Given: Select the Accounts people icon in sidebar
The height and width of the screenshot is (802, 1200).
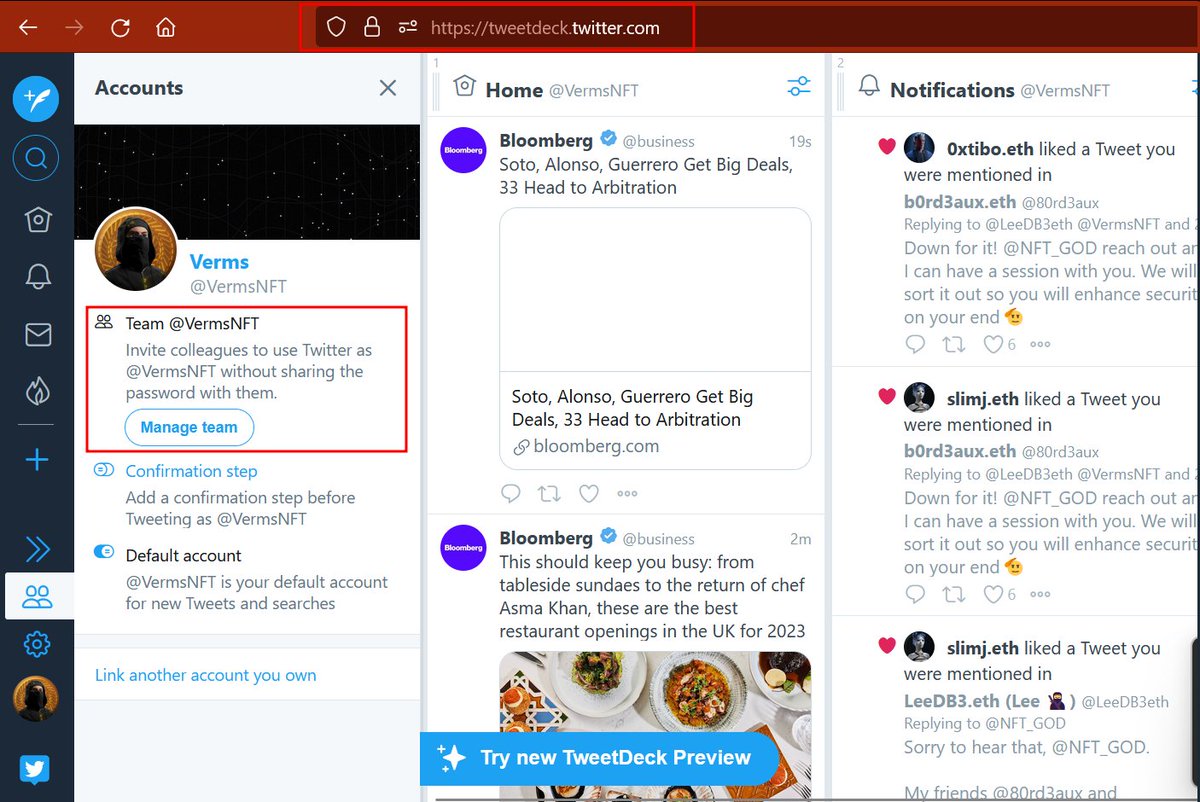Looking at the screenshot, I should click(37, 597).
